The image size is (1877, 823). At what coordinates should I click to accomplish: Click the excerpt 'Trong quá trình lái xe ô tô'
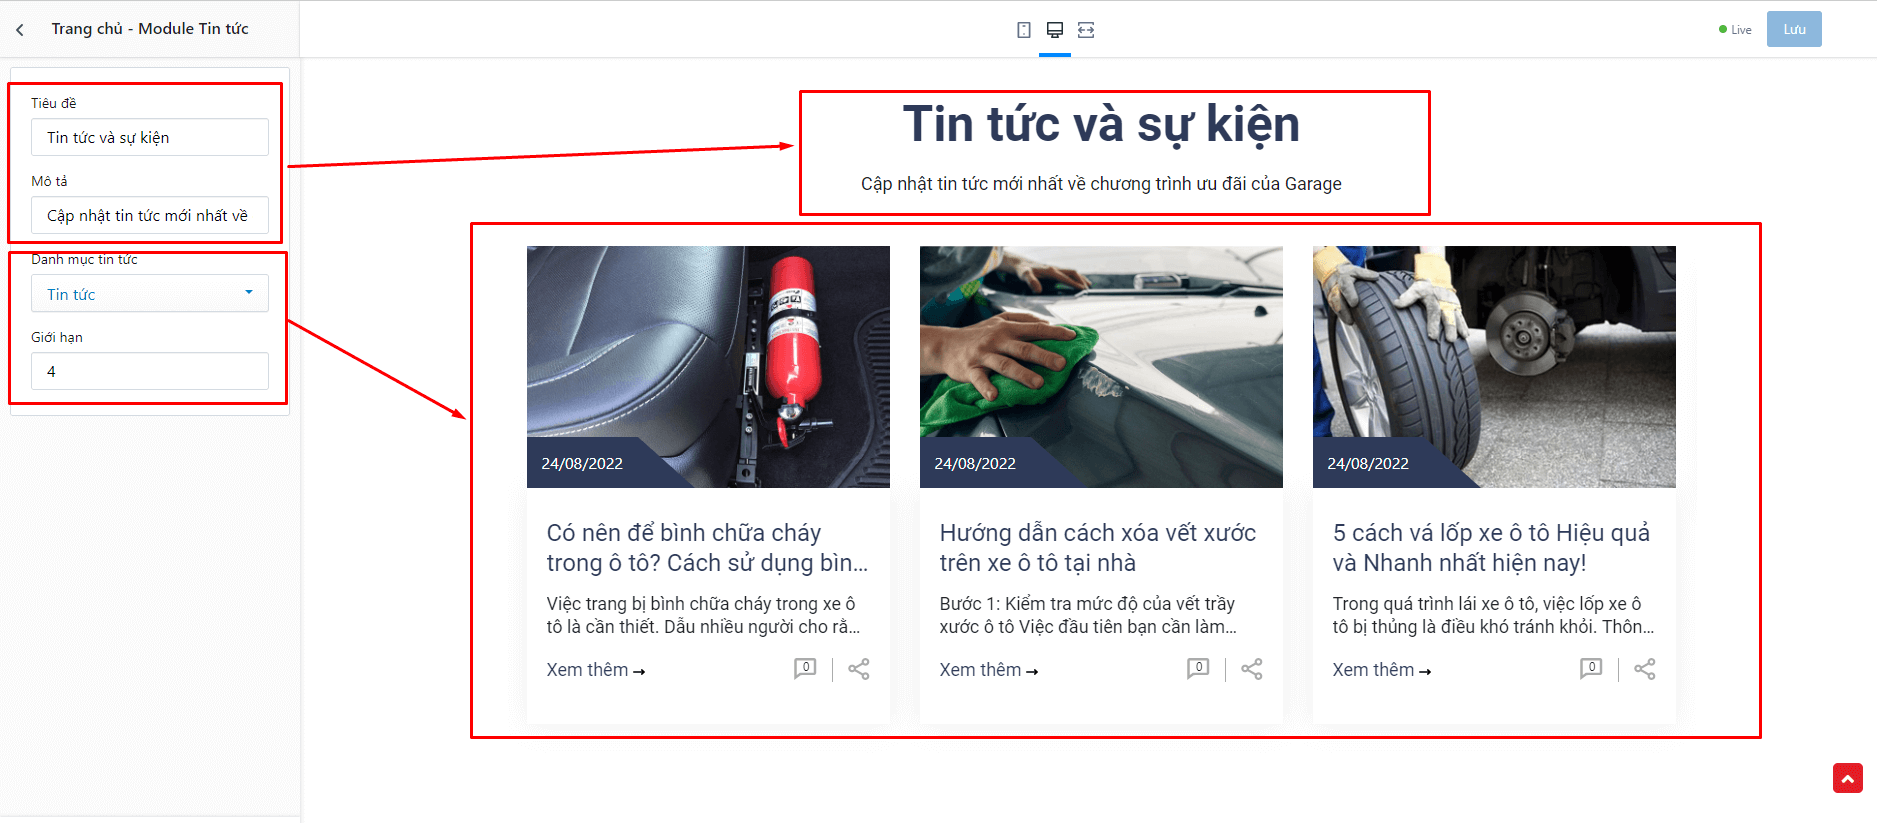(1493, 615)
